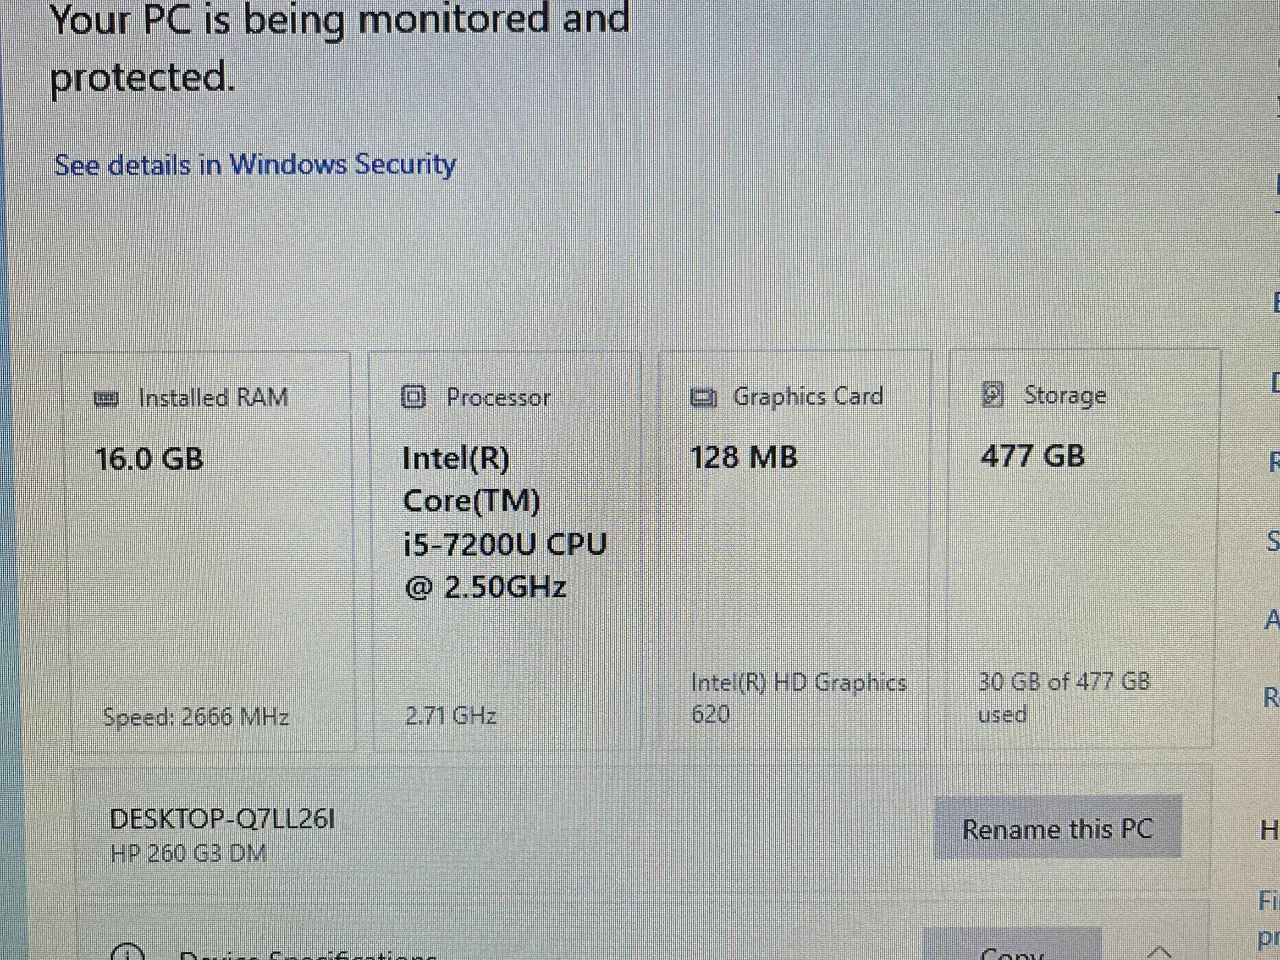Click the Installed RAM memory icon

coord(105,399)
